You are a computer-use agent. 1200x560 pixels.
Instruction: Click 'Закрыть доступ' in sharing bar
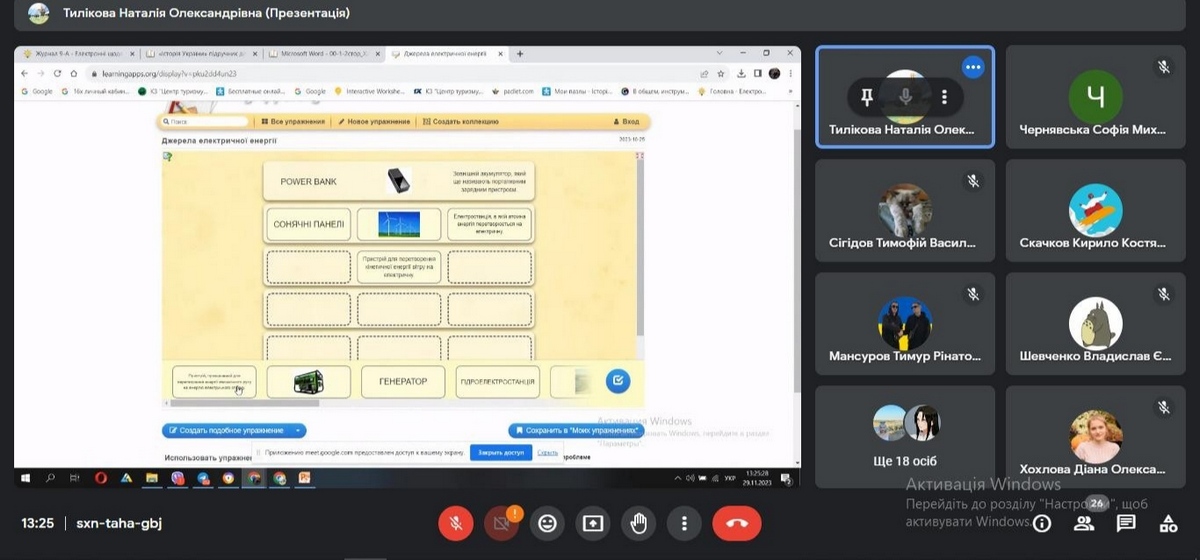(x=501, y=452)
